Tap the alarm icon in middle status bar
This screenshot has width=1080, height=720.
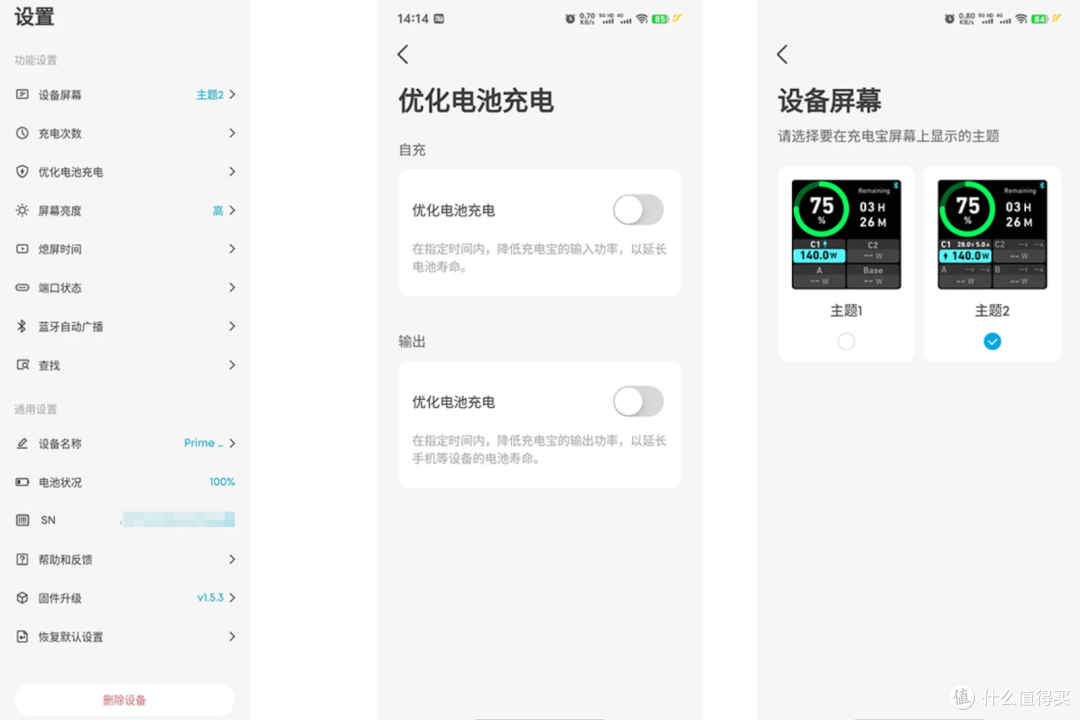click(570, 19)
